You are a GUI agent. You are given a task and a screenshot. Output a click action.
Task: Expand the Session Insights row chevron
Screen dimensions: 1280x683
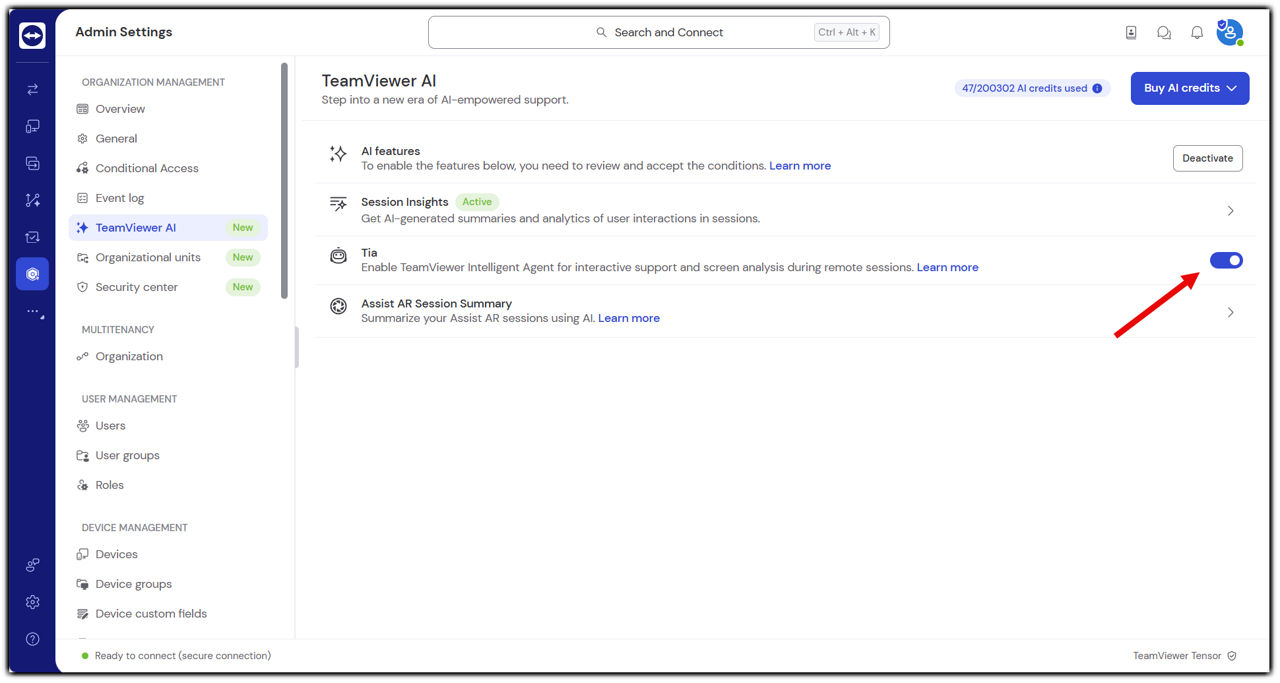[1230, 211]
